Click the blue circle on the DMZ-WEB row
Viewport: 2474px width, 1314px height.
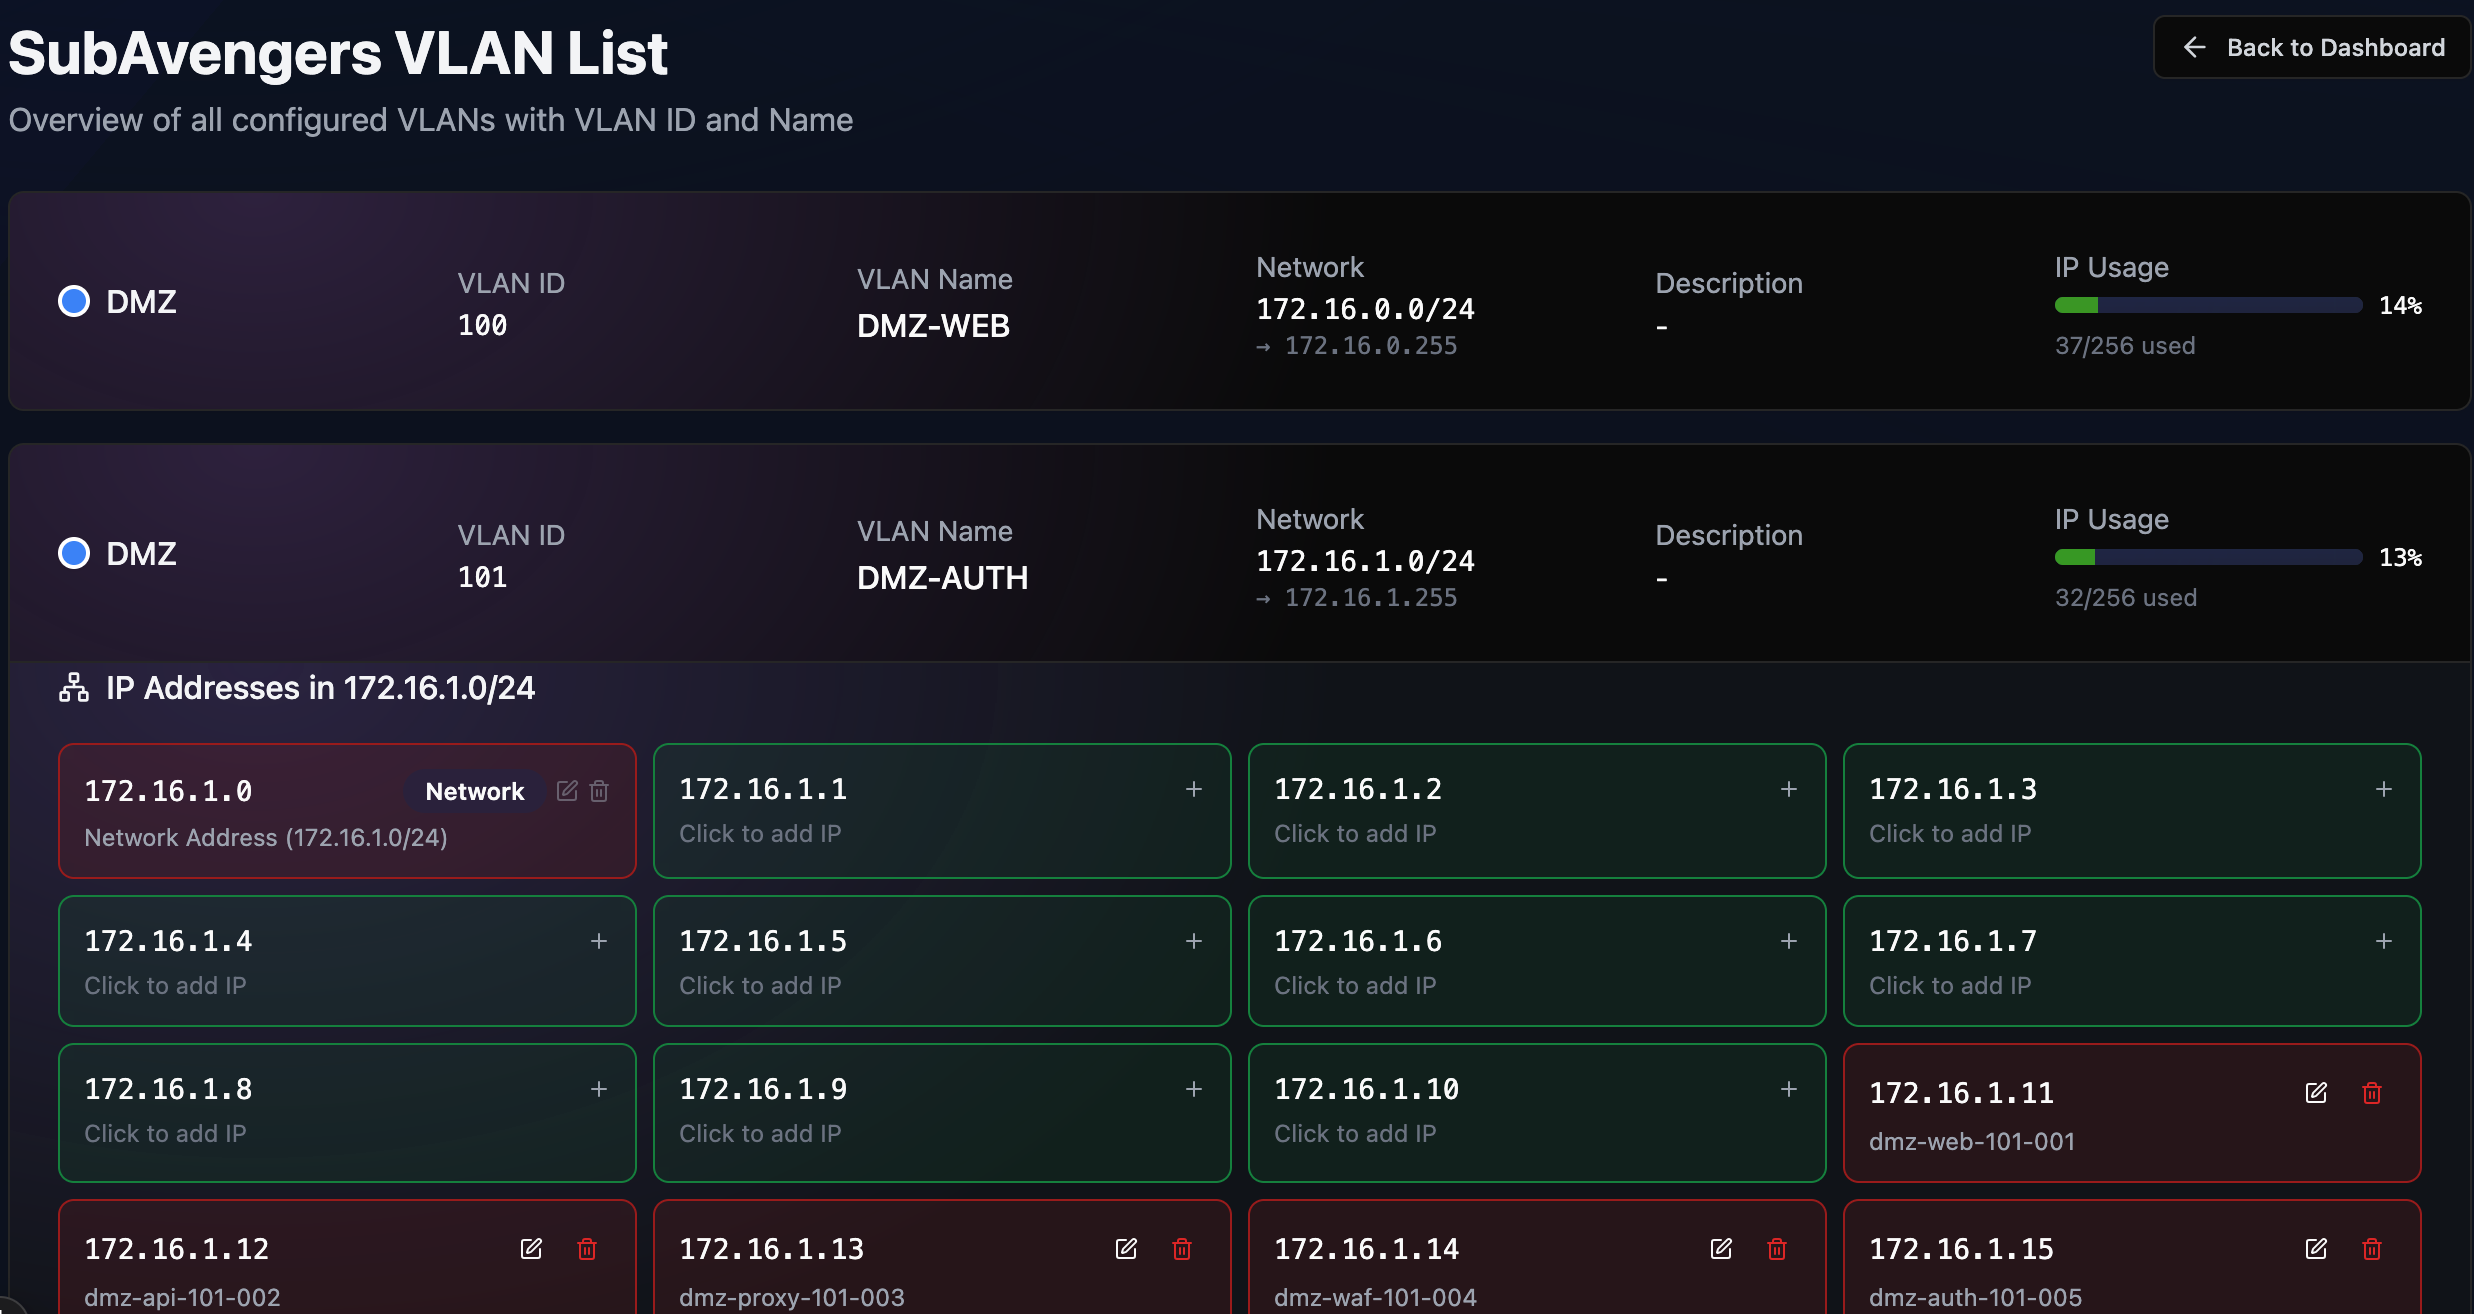tap(74, 301)
